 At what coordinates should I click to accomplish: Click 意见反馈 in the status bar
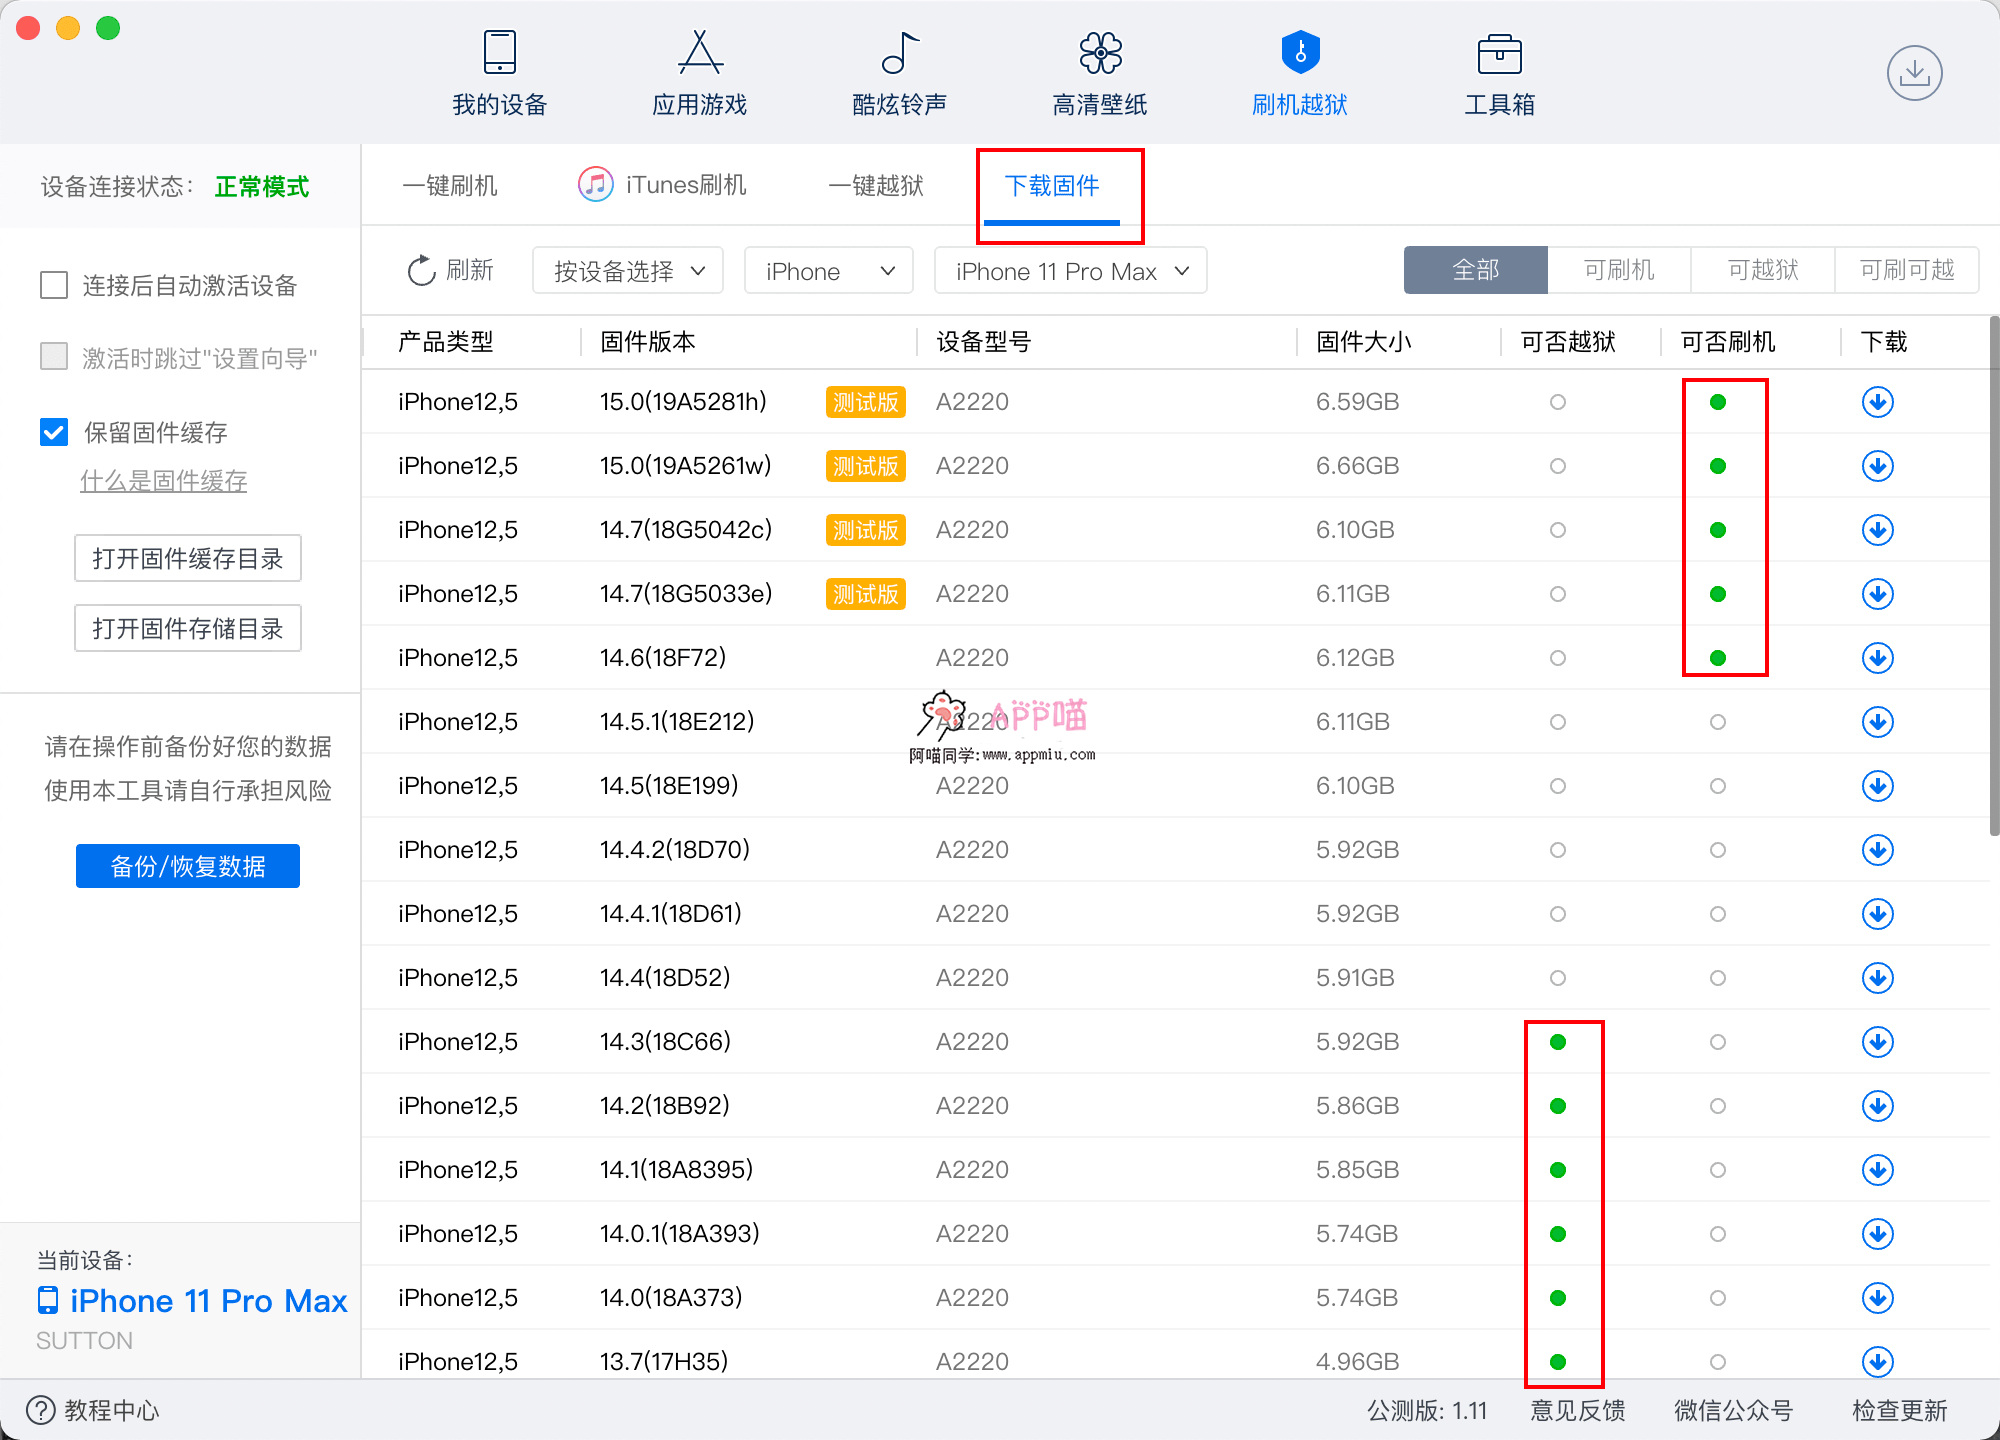point(1577,1411)
